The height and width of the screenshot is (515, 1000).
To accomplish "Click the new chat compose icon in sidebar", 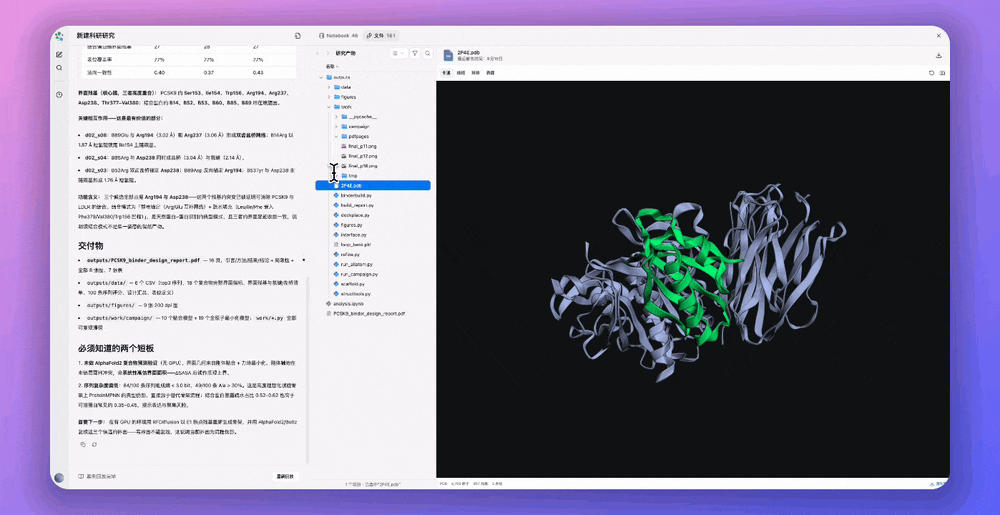I will 59,54.
